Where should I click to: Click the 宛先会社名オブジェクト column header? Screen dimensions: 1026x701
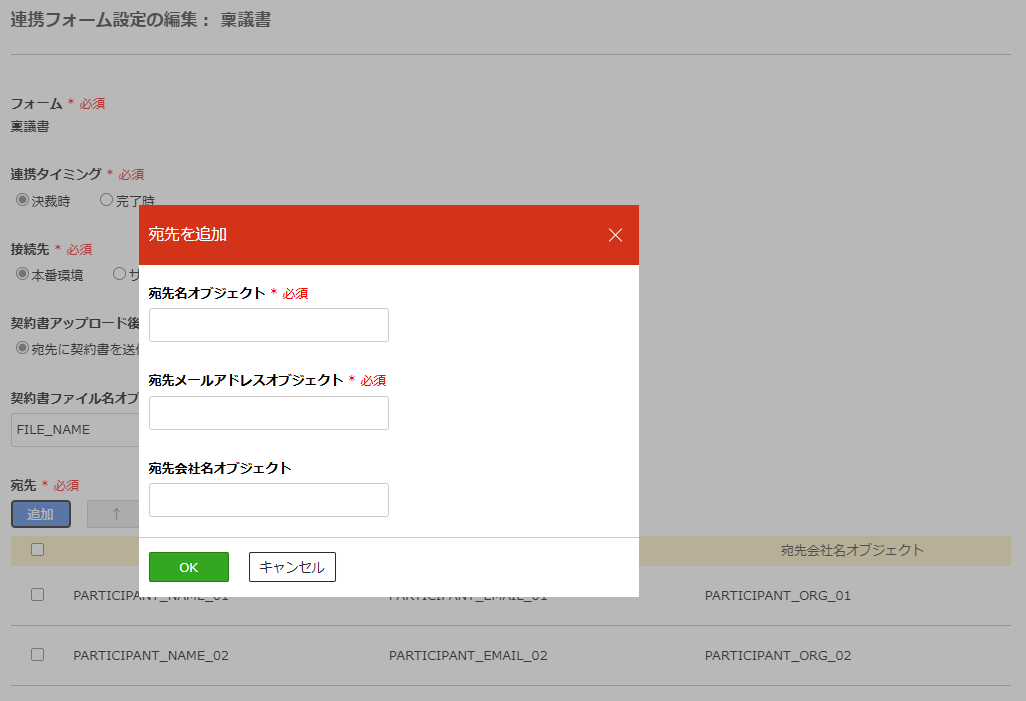tap(852, 550)
